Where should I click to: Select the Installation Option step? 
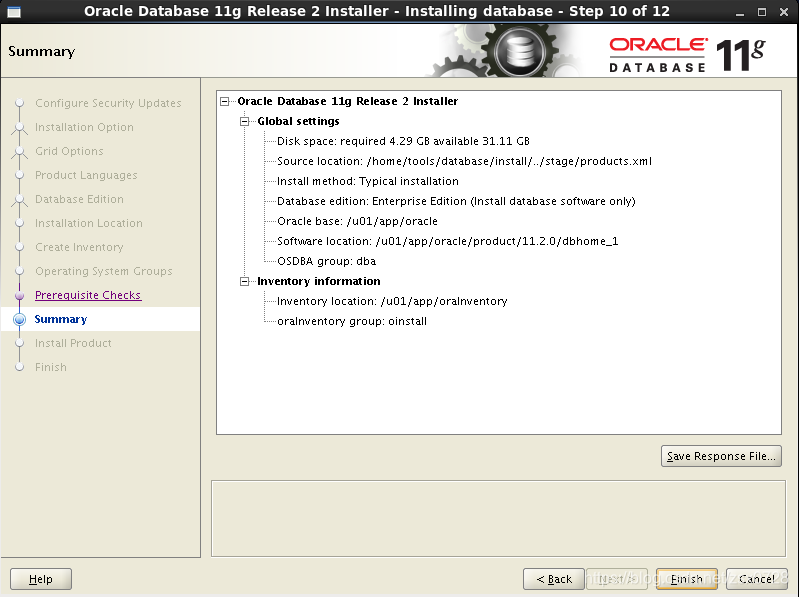(x=84, y=127)
